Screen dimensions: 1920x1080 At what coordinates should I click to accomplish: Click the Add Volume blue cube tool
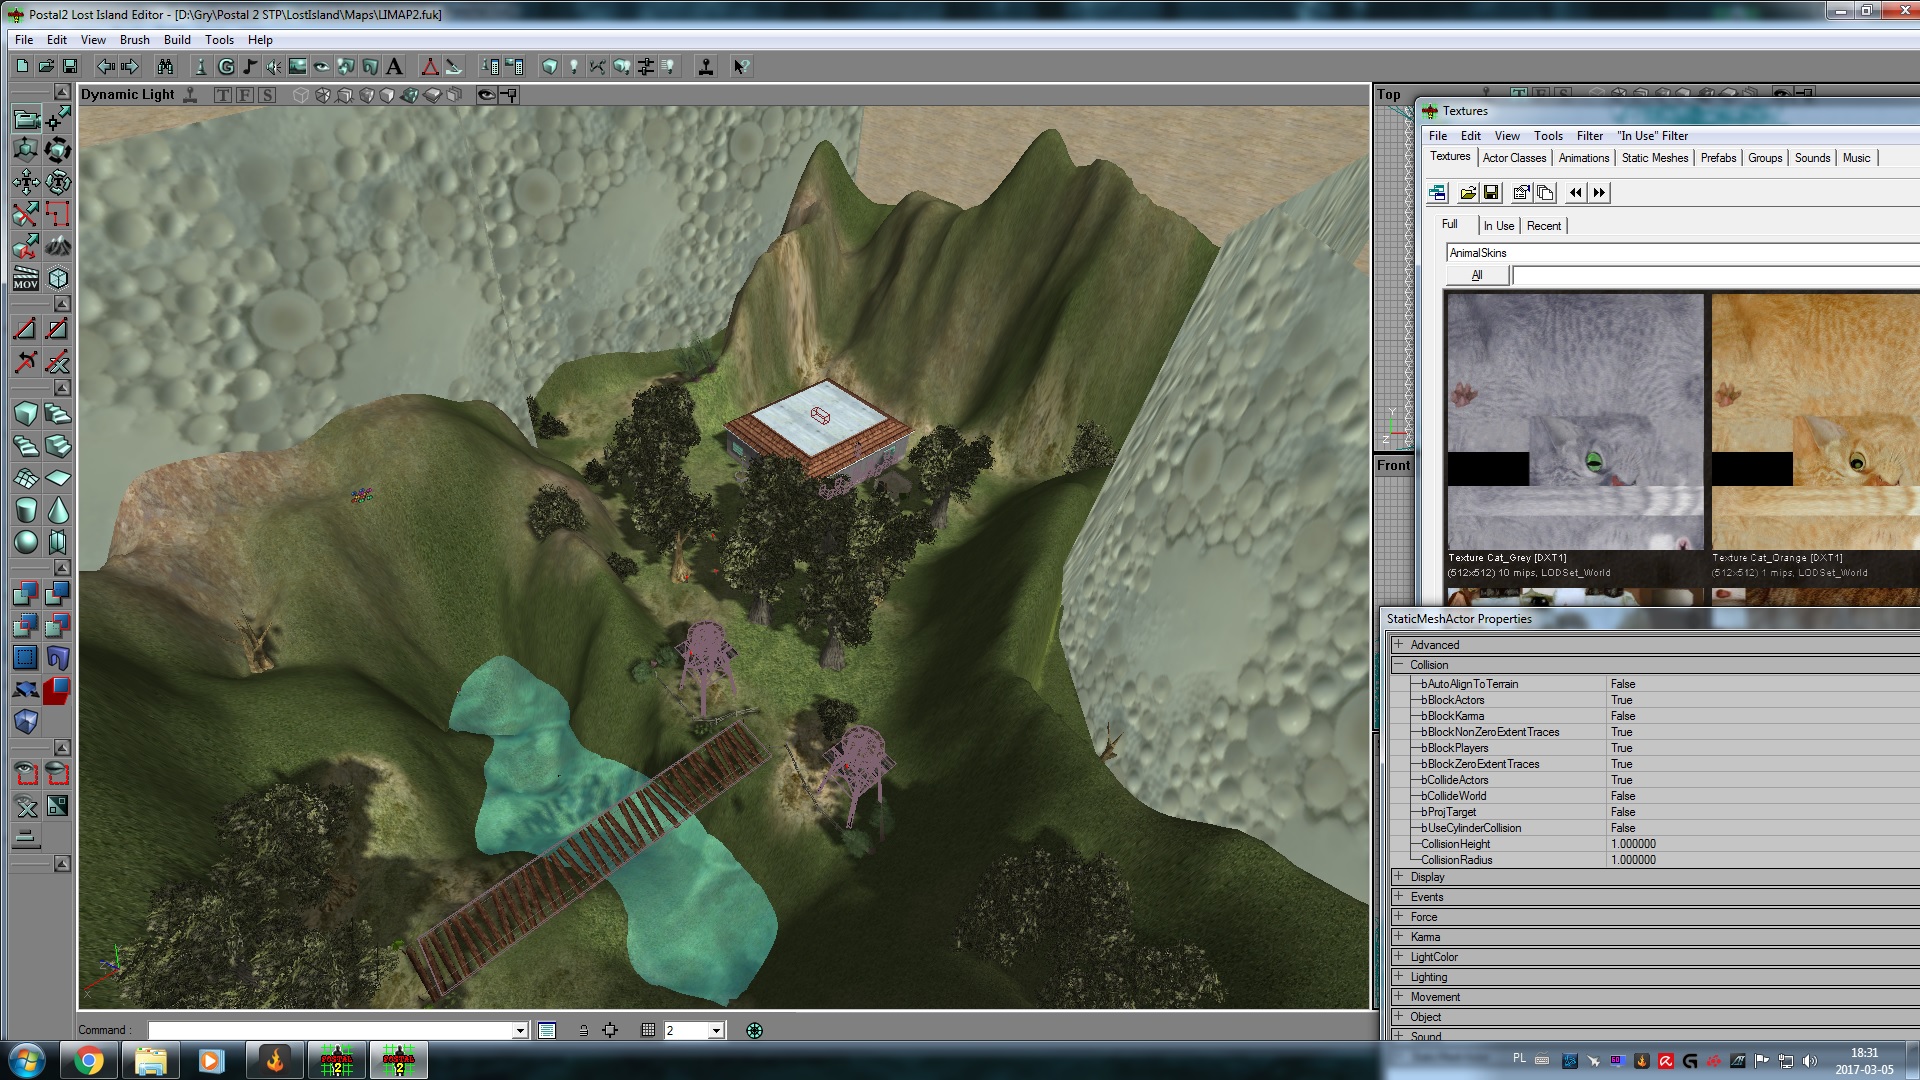(26, 721)
